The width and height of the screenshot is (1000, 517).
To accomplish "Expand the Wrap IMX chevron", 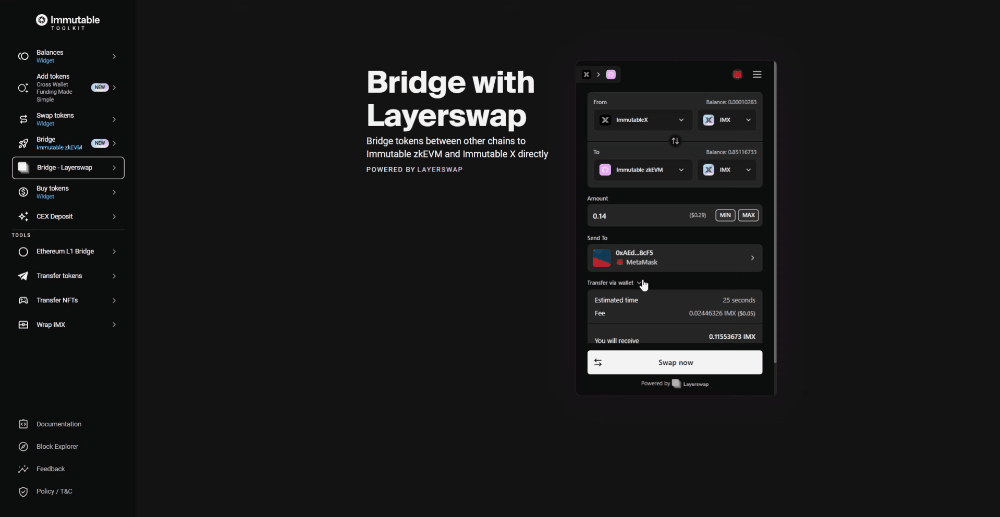I will click(114, 324).
